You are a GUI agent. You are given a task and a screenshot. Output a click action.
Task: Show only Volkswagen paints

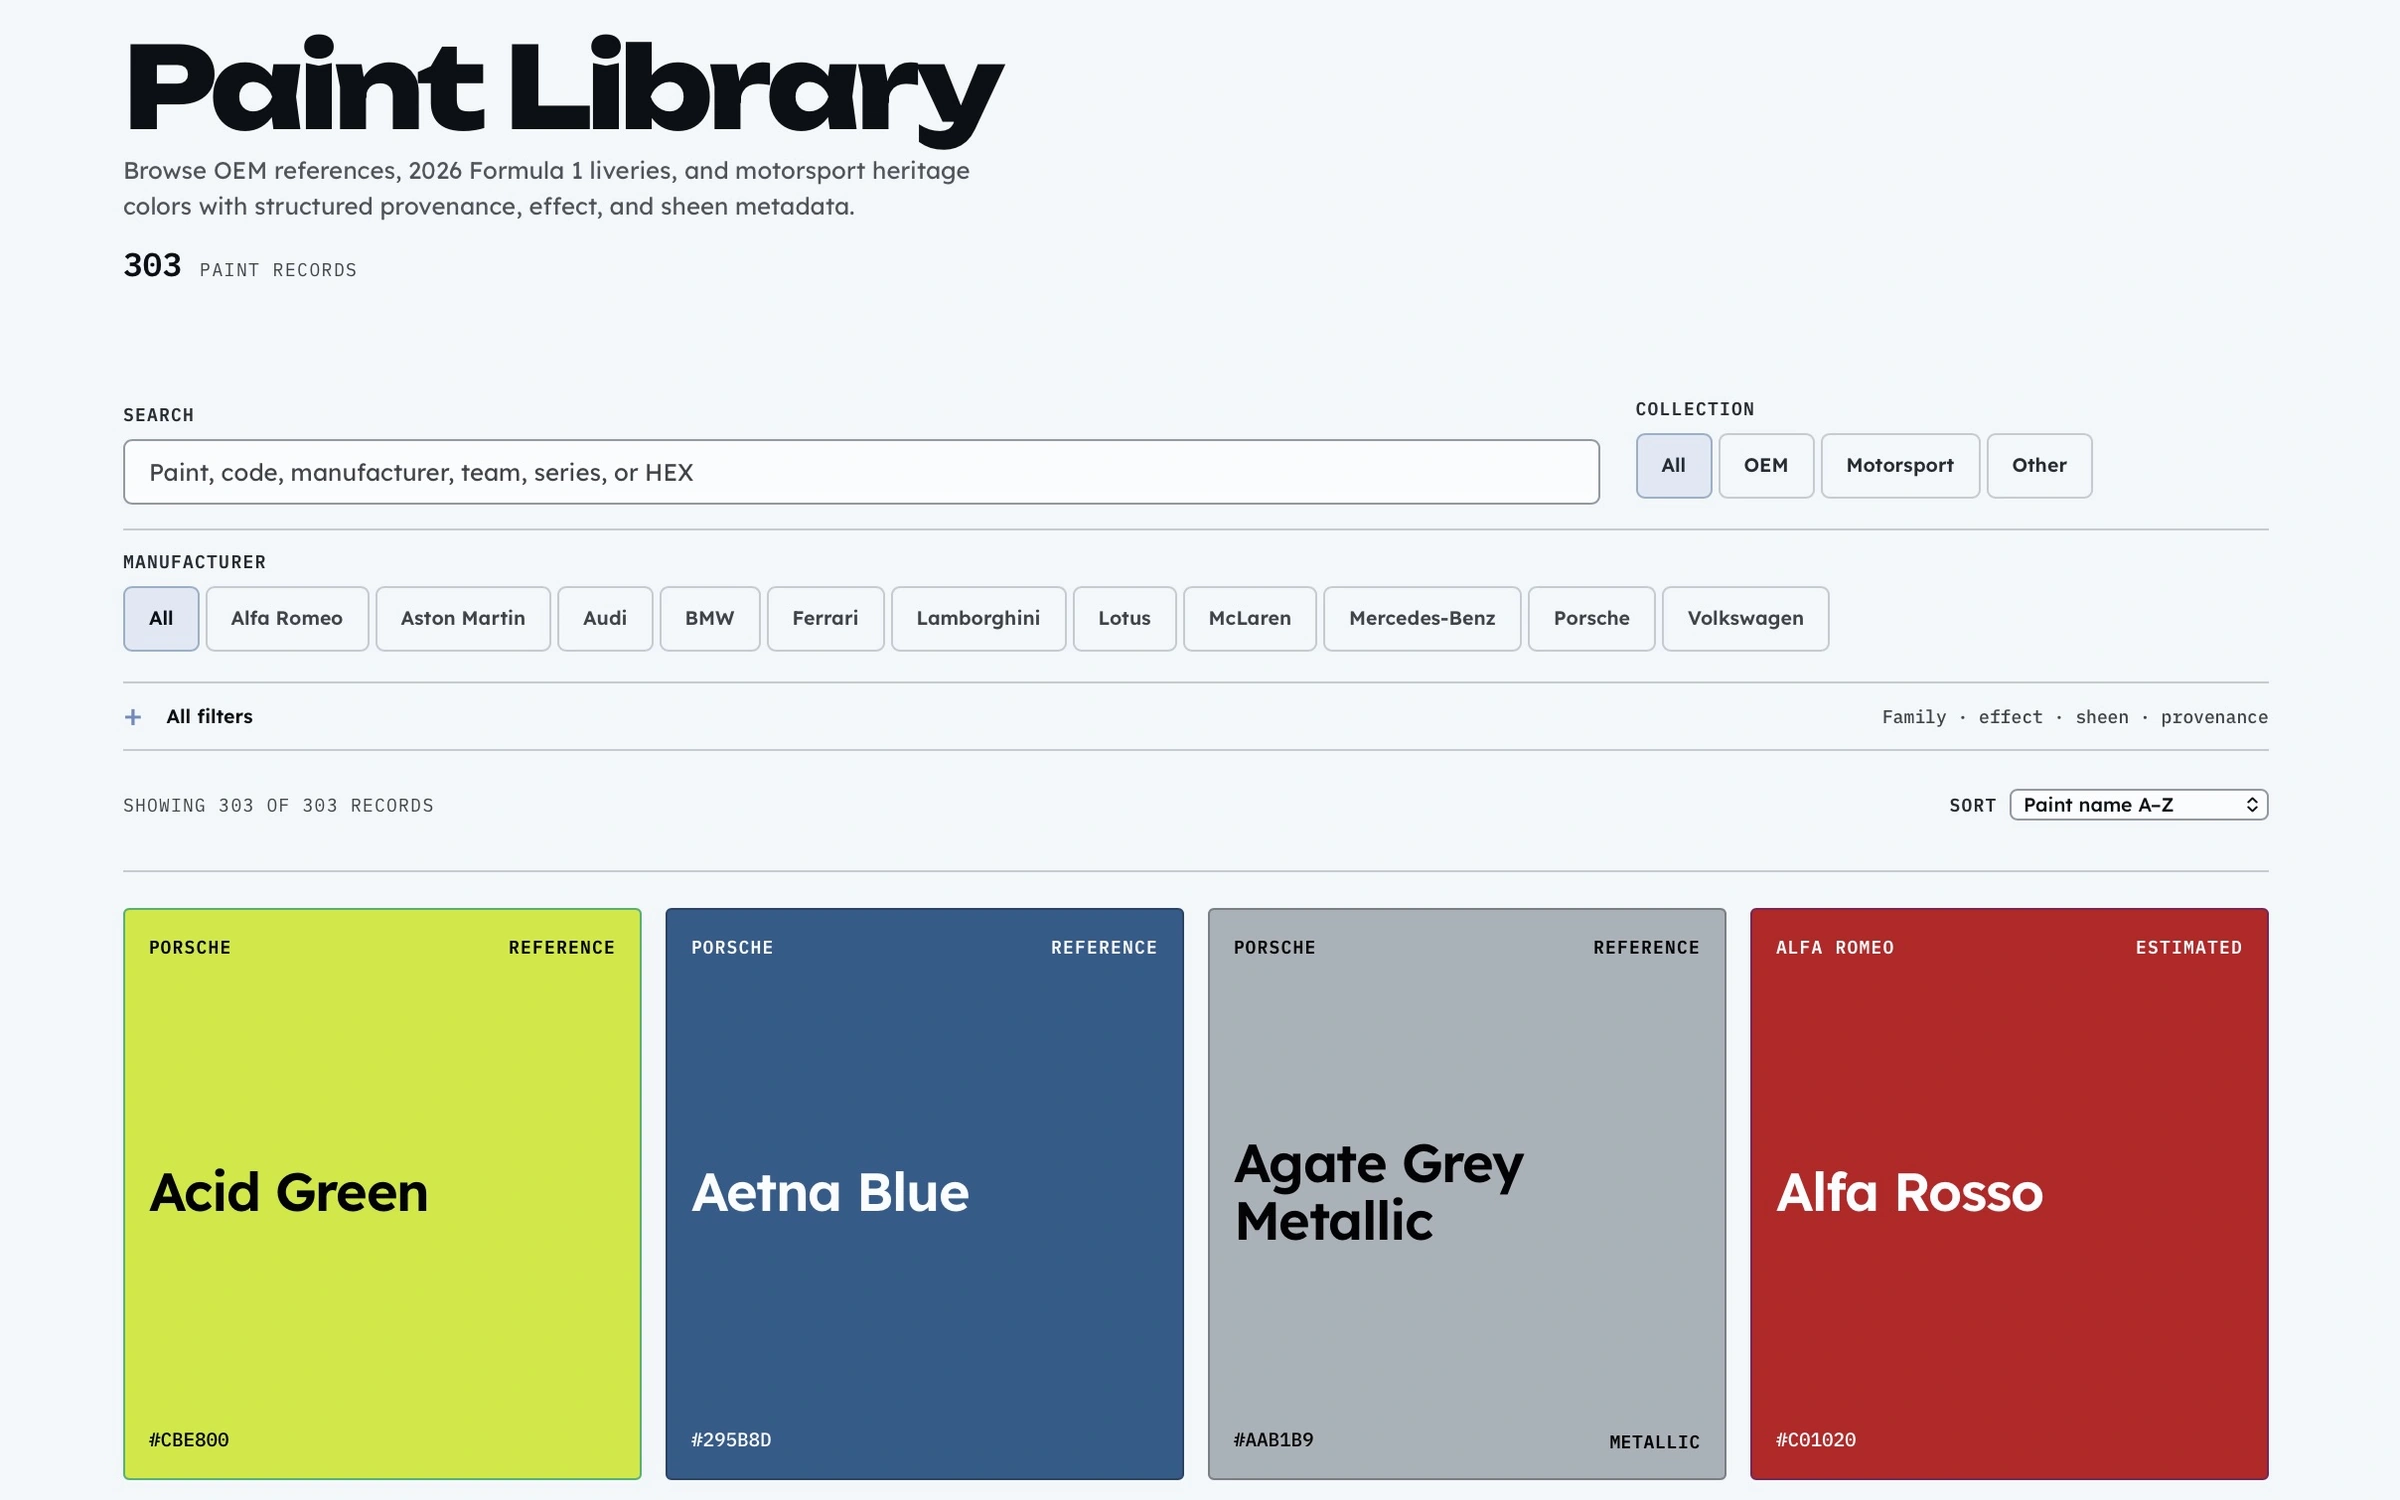click(1745, 618)
